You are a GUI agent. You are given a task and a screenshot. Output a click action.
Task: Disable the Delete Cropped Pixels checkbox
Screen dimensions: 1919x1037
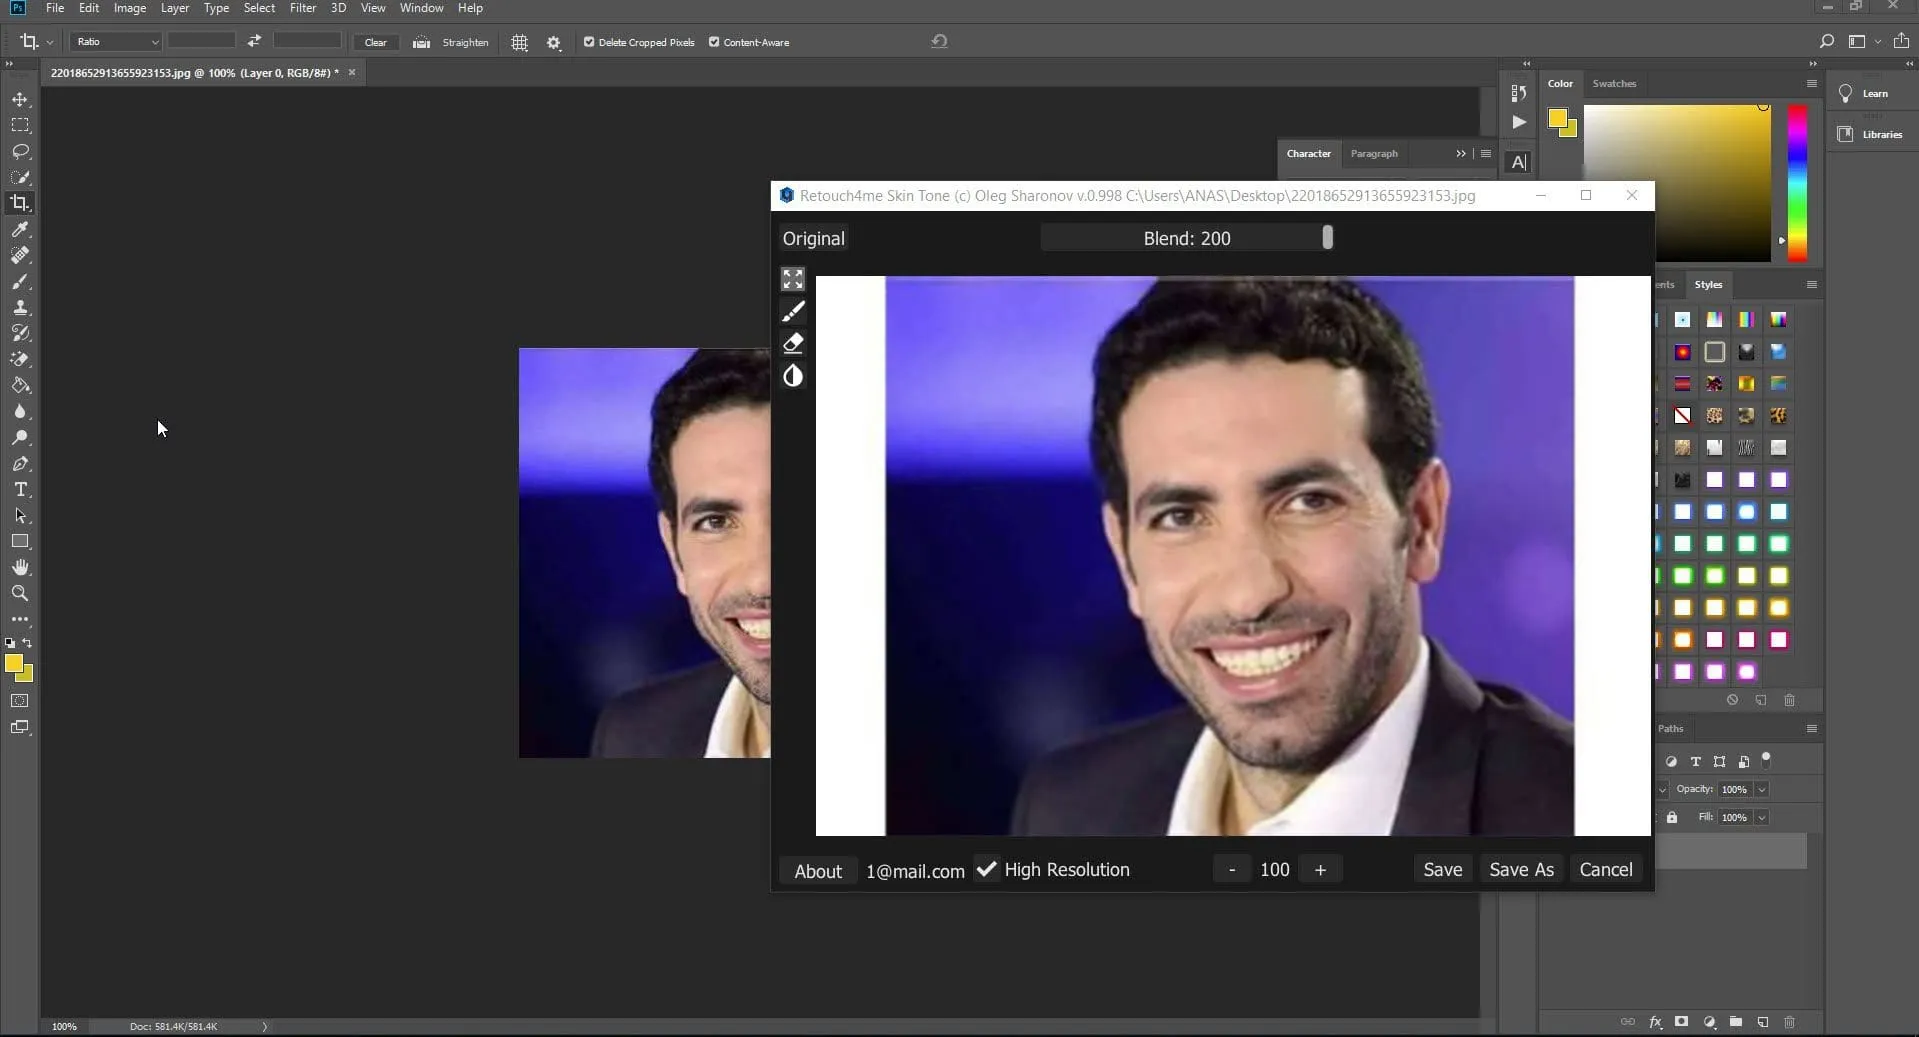pyautogui.click(x=590, y=42)
